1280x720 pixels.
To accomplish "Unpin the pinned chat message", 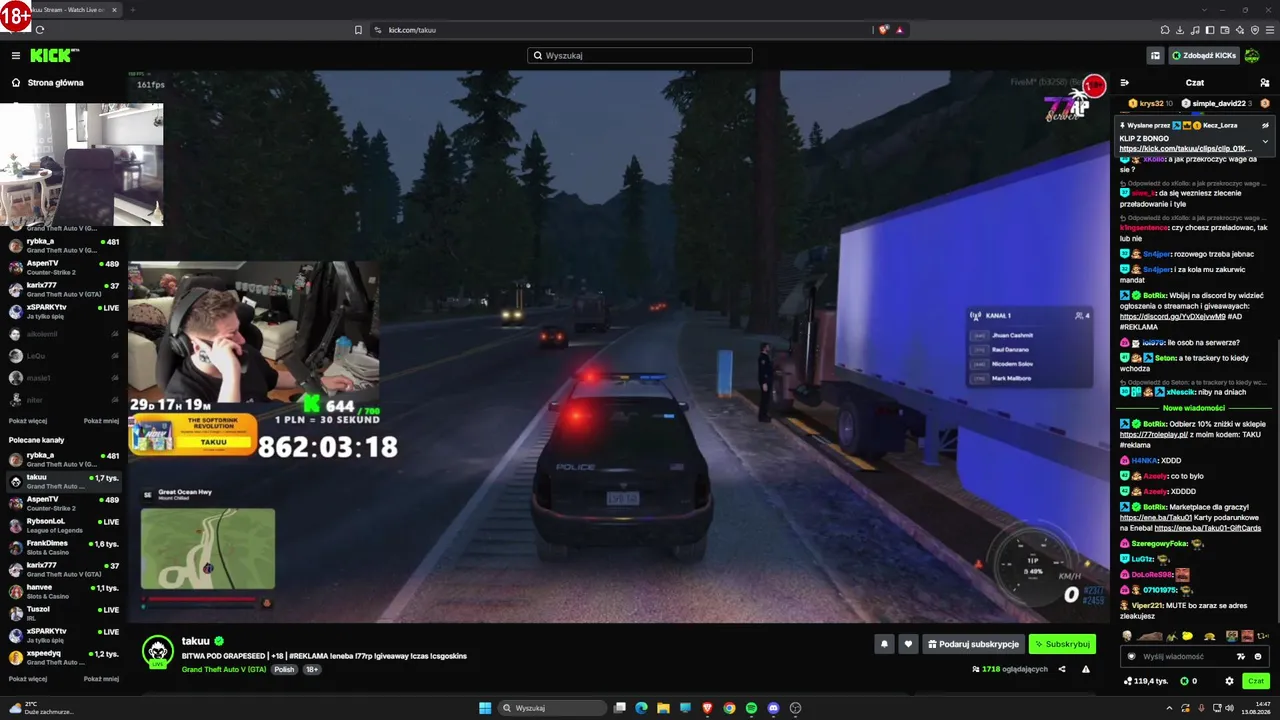I will tap(1265, 125).
